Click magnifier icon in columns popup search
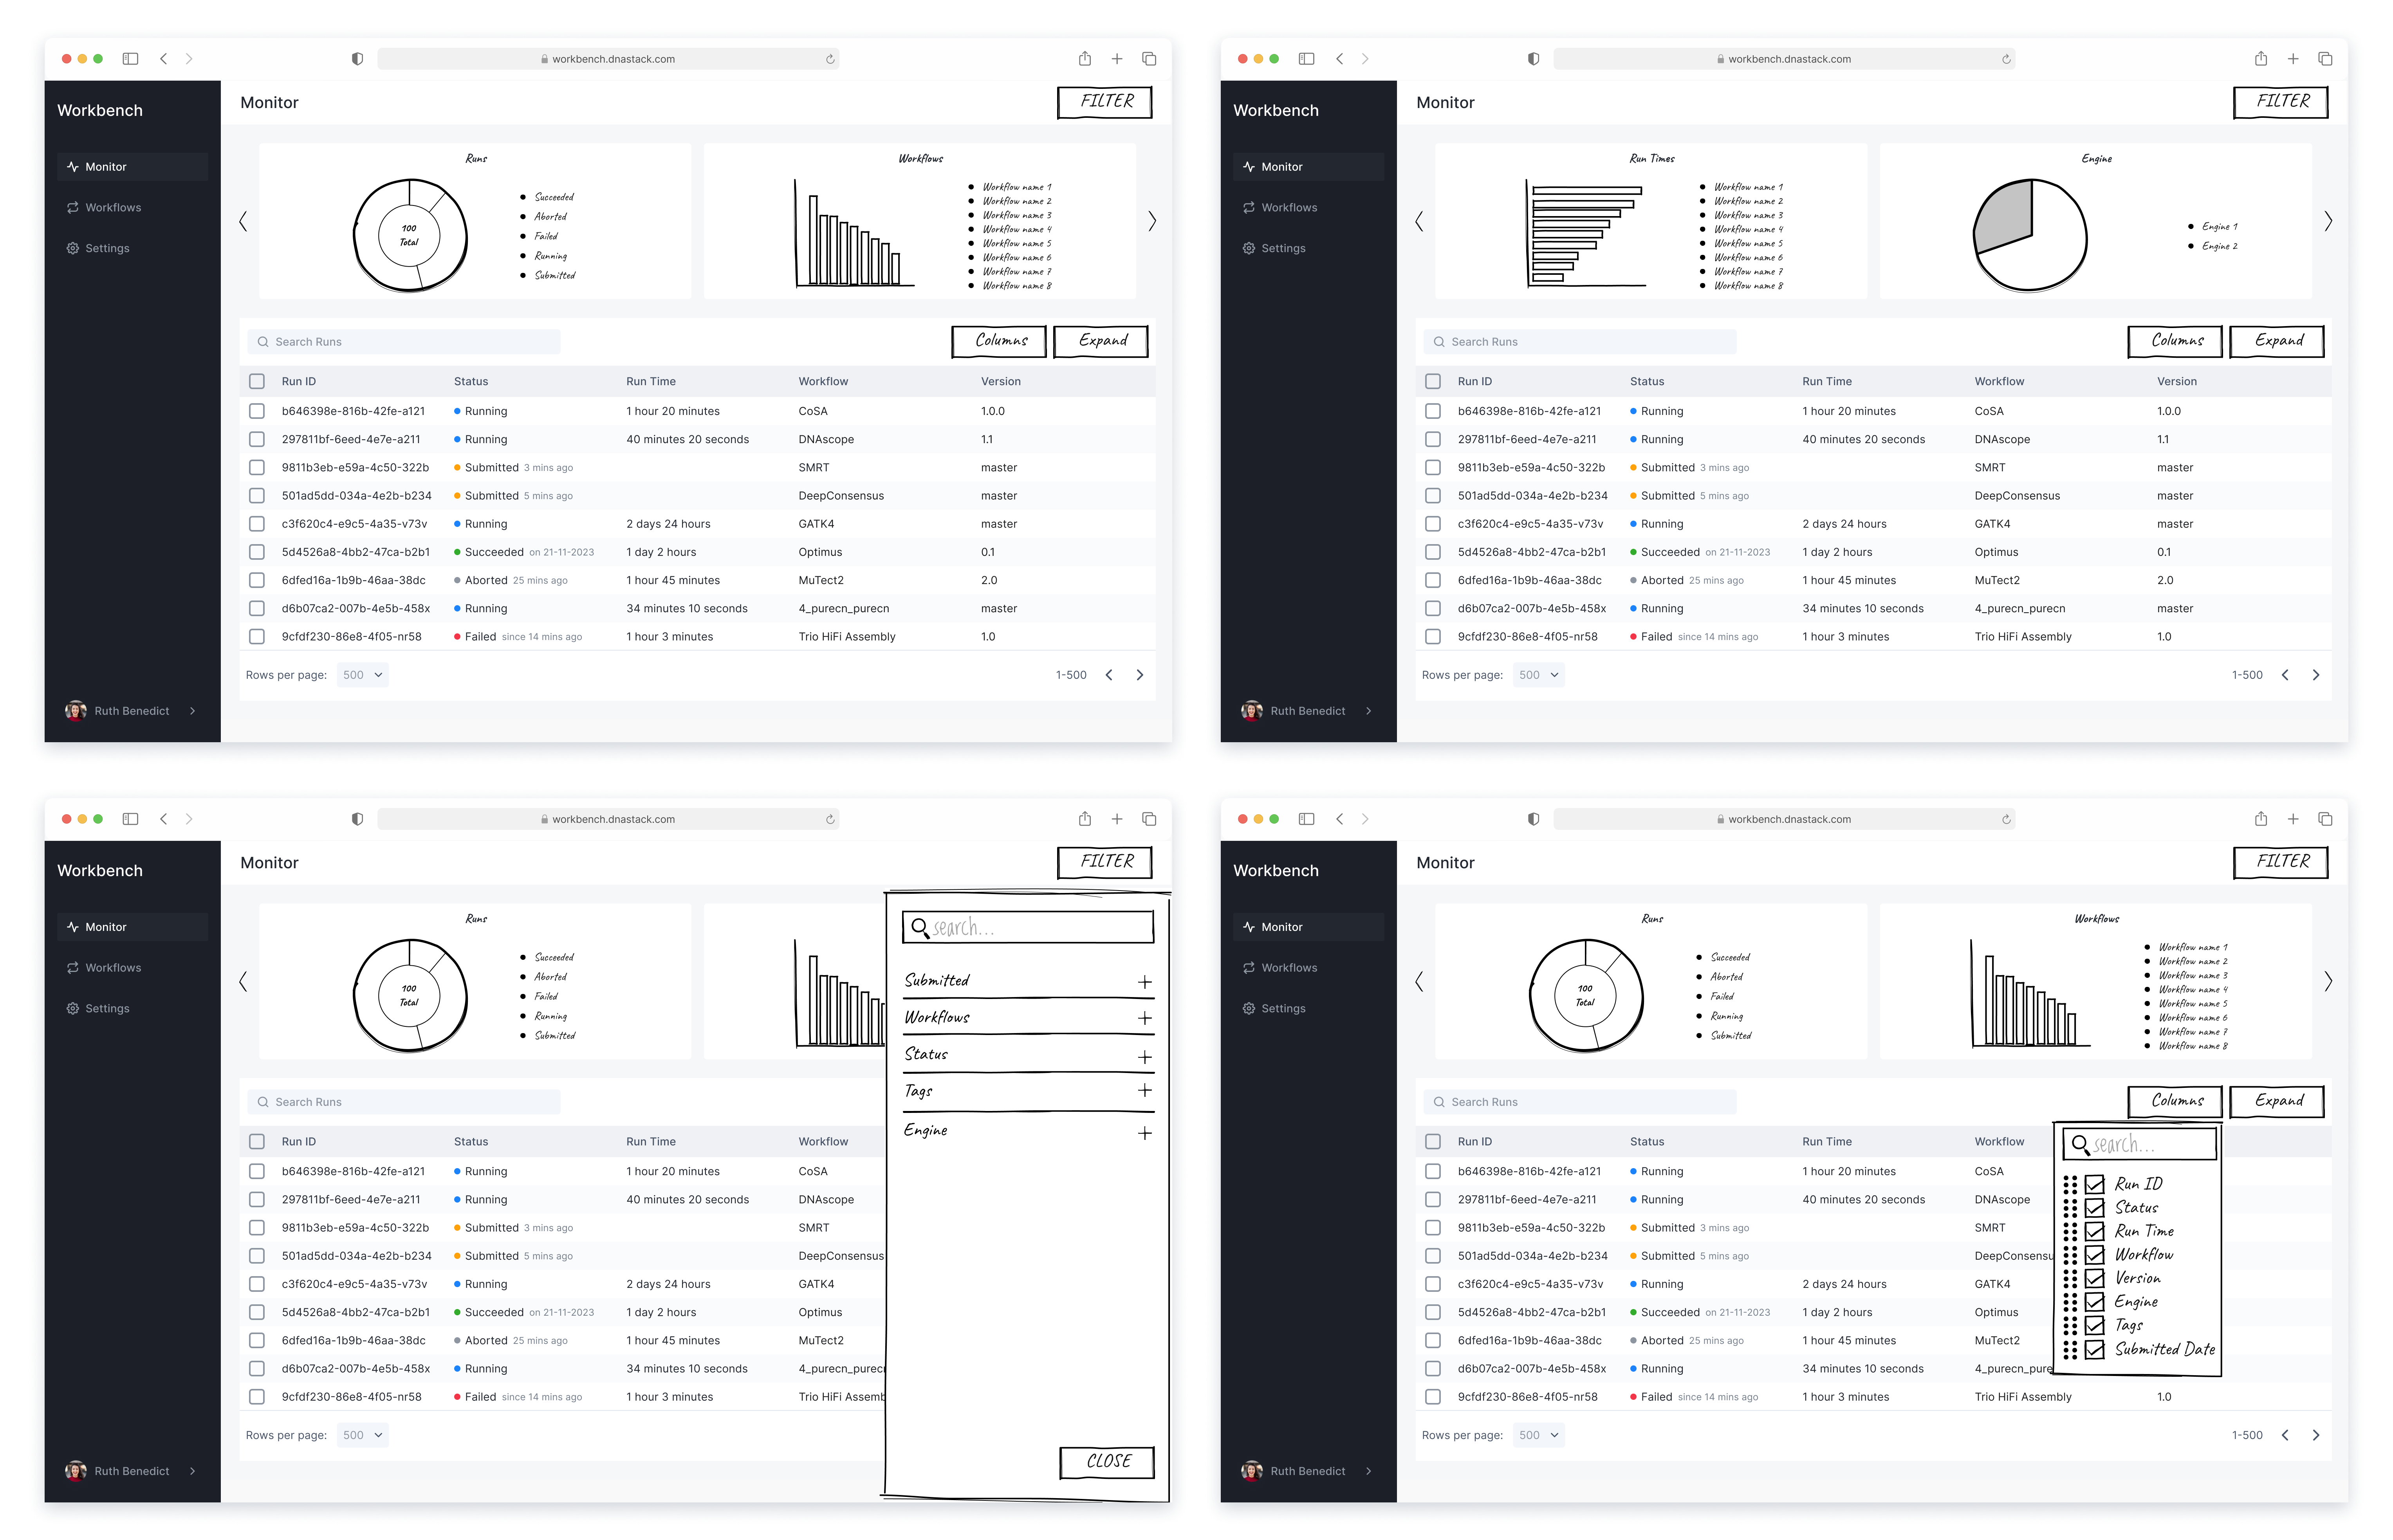2393x1540 pixels. (2080, 1144)
